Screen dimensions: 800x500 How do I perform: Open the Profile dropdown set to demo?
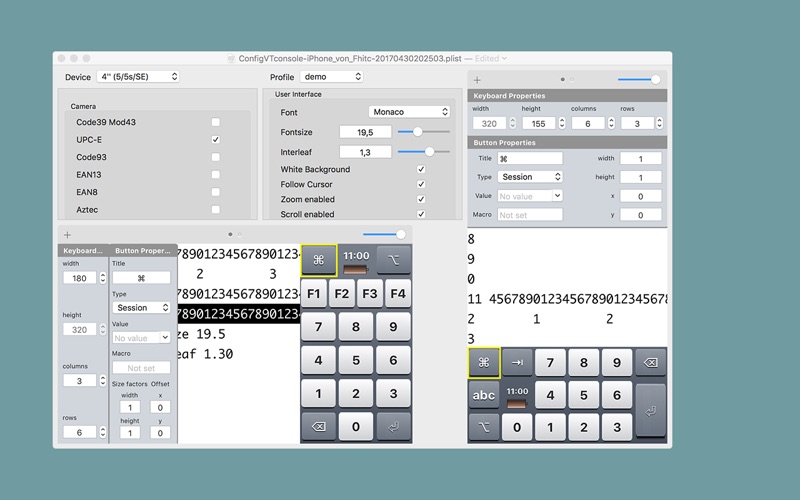click(x=332, y=77)
